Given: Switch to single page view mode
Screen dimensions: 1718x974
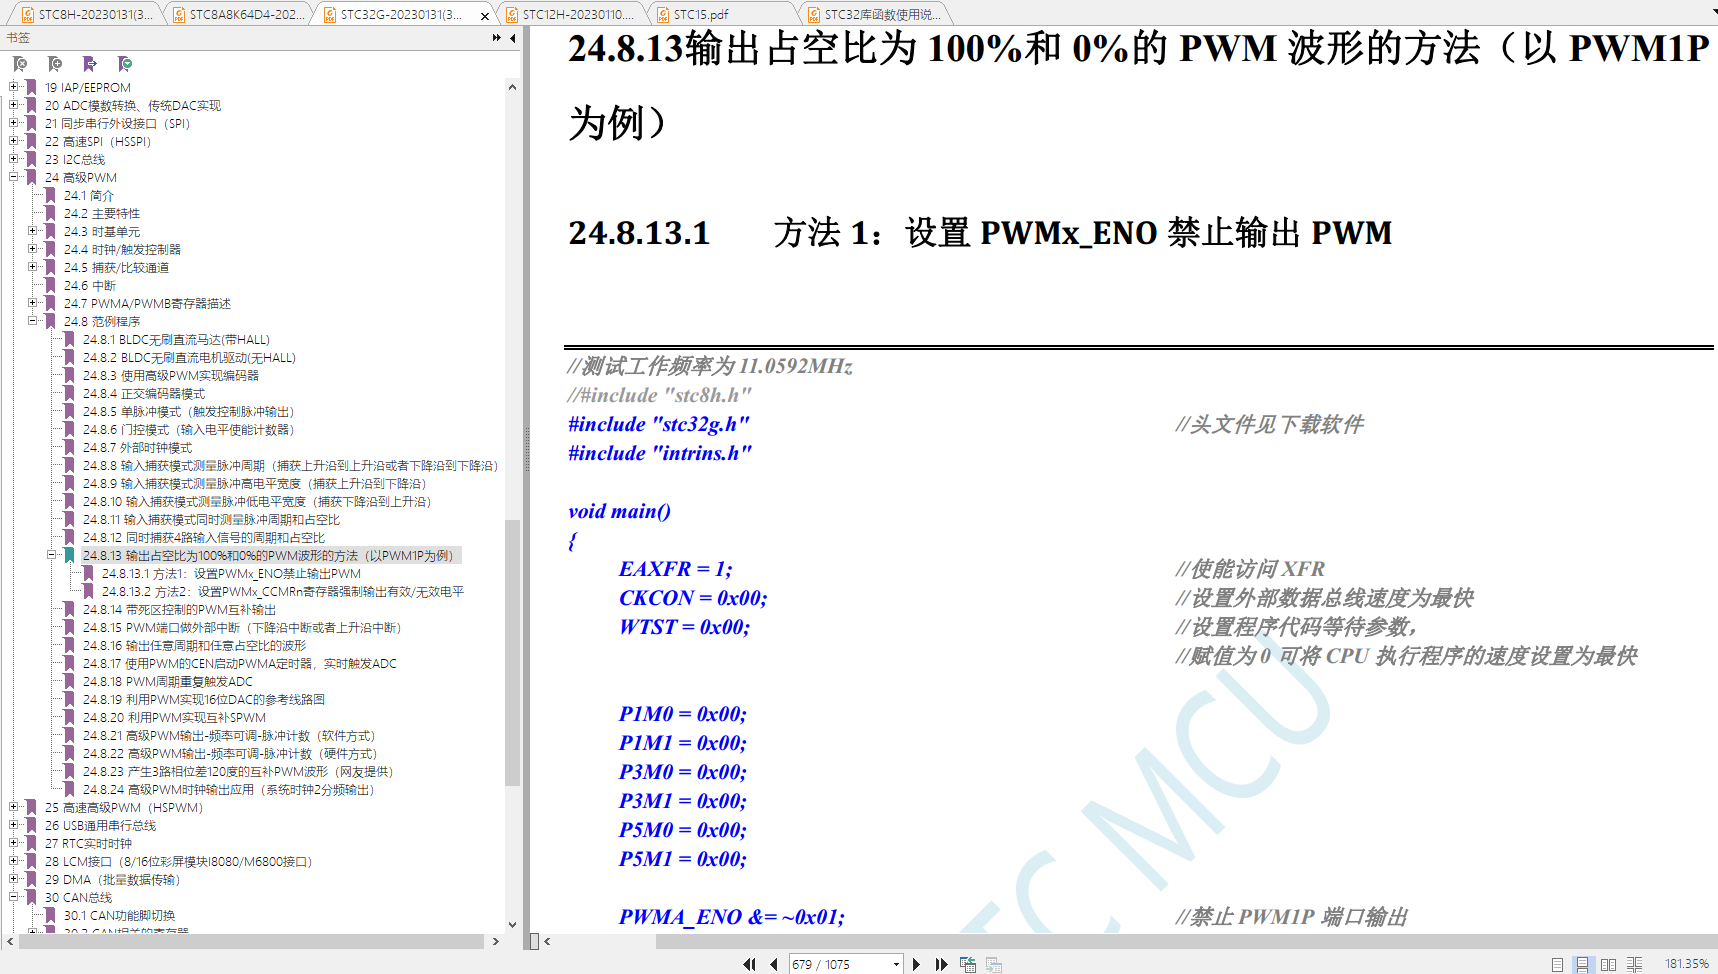Looking at the screenshot, I should [1557, 964].
